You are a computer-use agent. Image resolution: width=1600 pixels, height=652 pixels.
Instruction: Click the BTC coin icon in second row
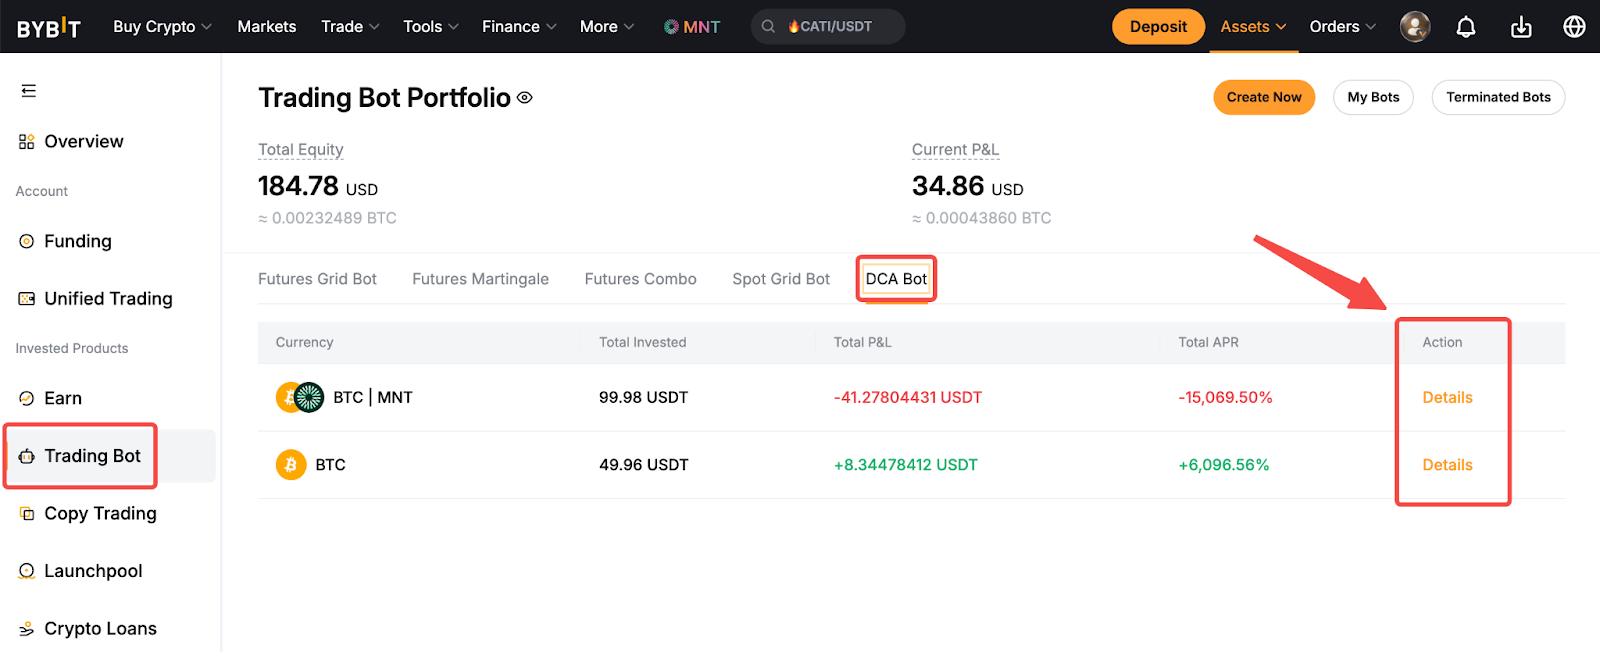tap(291, 465)
